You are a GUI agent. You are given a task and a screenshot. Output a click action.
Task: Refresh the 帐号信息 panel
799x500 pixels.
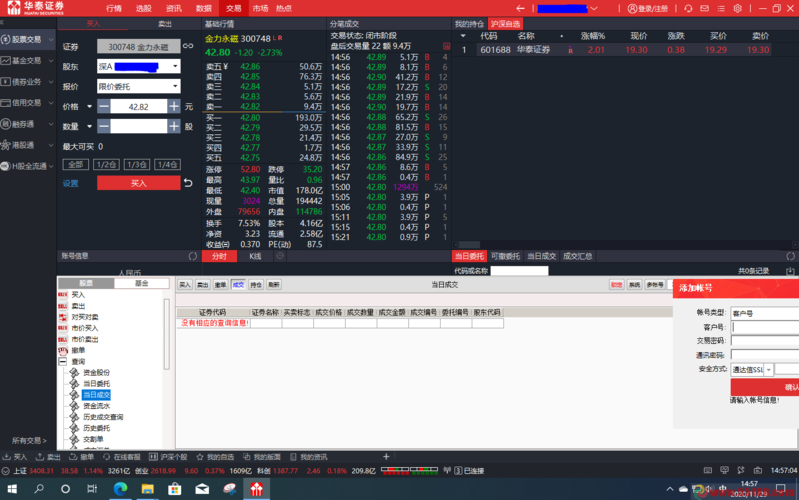click(x=193, y=256)
